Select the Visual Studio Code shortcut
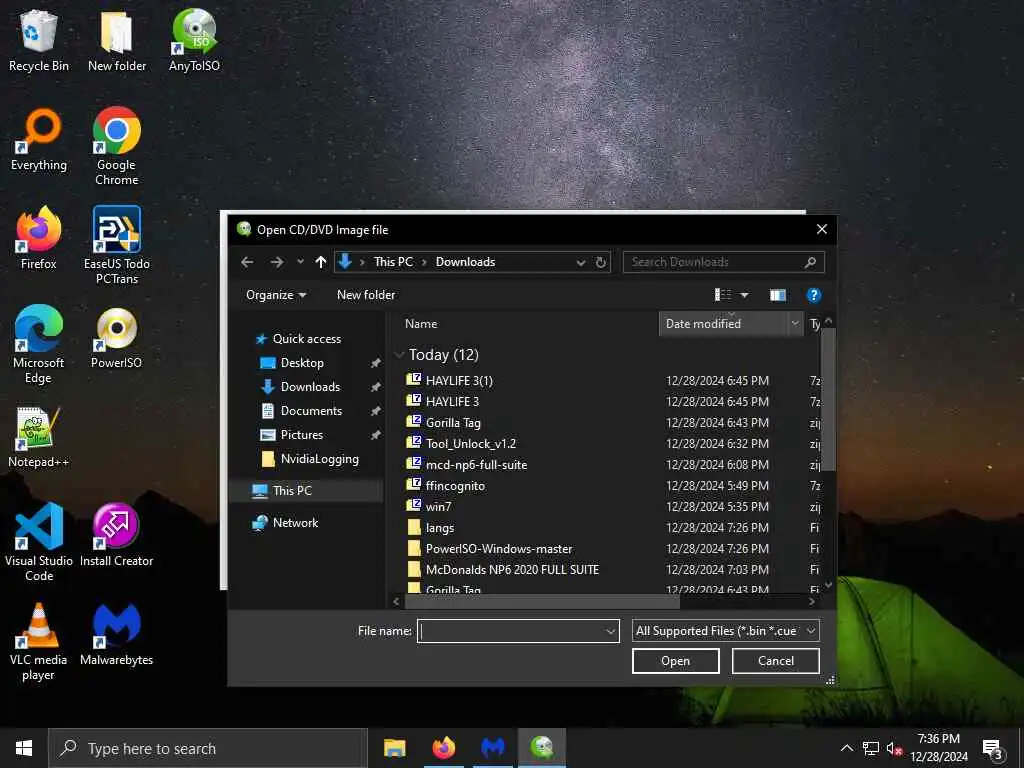 pos(39,542)
